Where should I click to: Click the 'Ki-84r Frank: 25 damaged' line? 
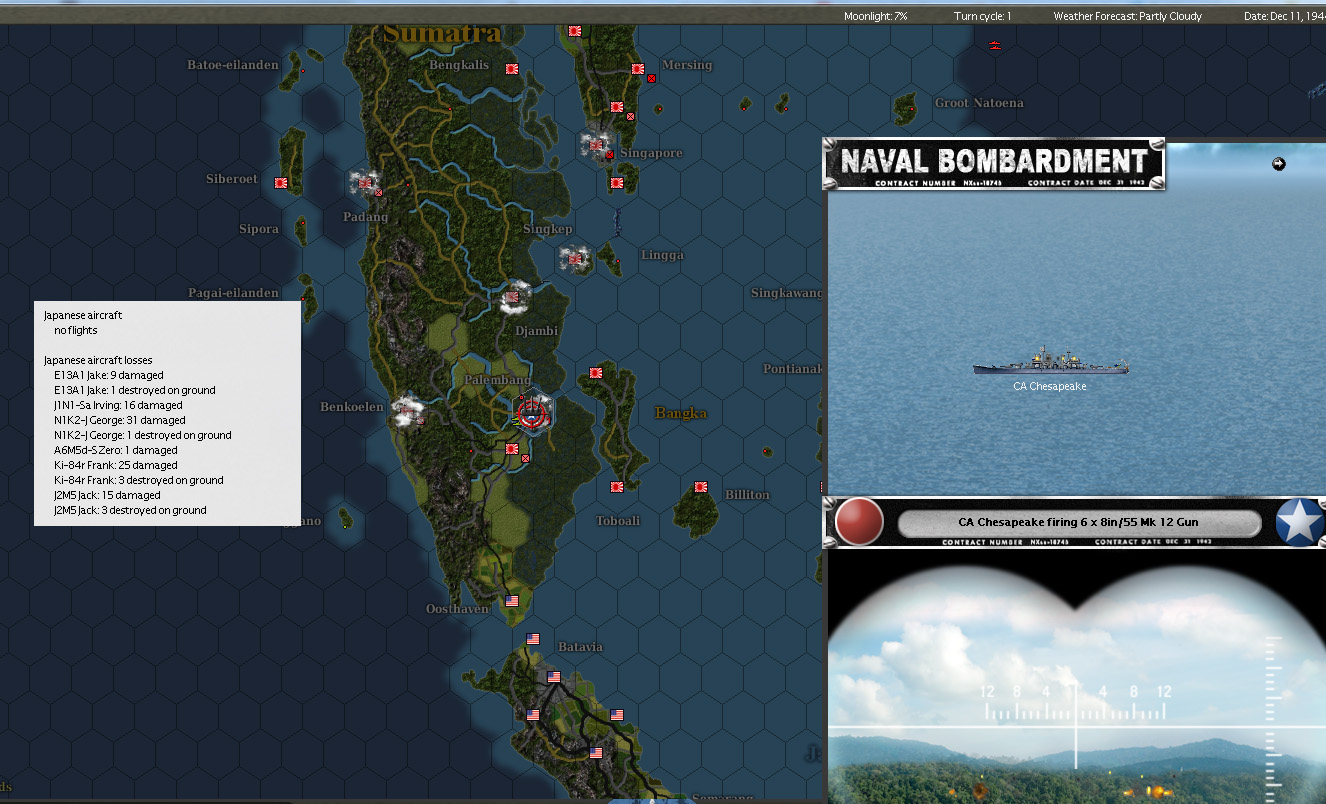[116, 465]
